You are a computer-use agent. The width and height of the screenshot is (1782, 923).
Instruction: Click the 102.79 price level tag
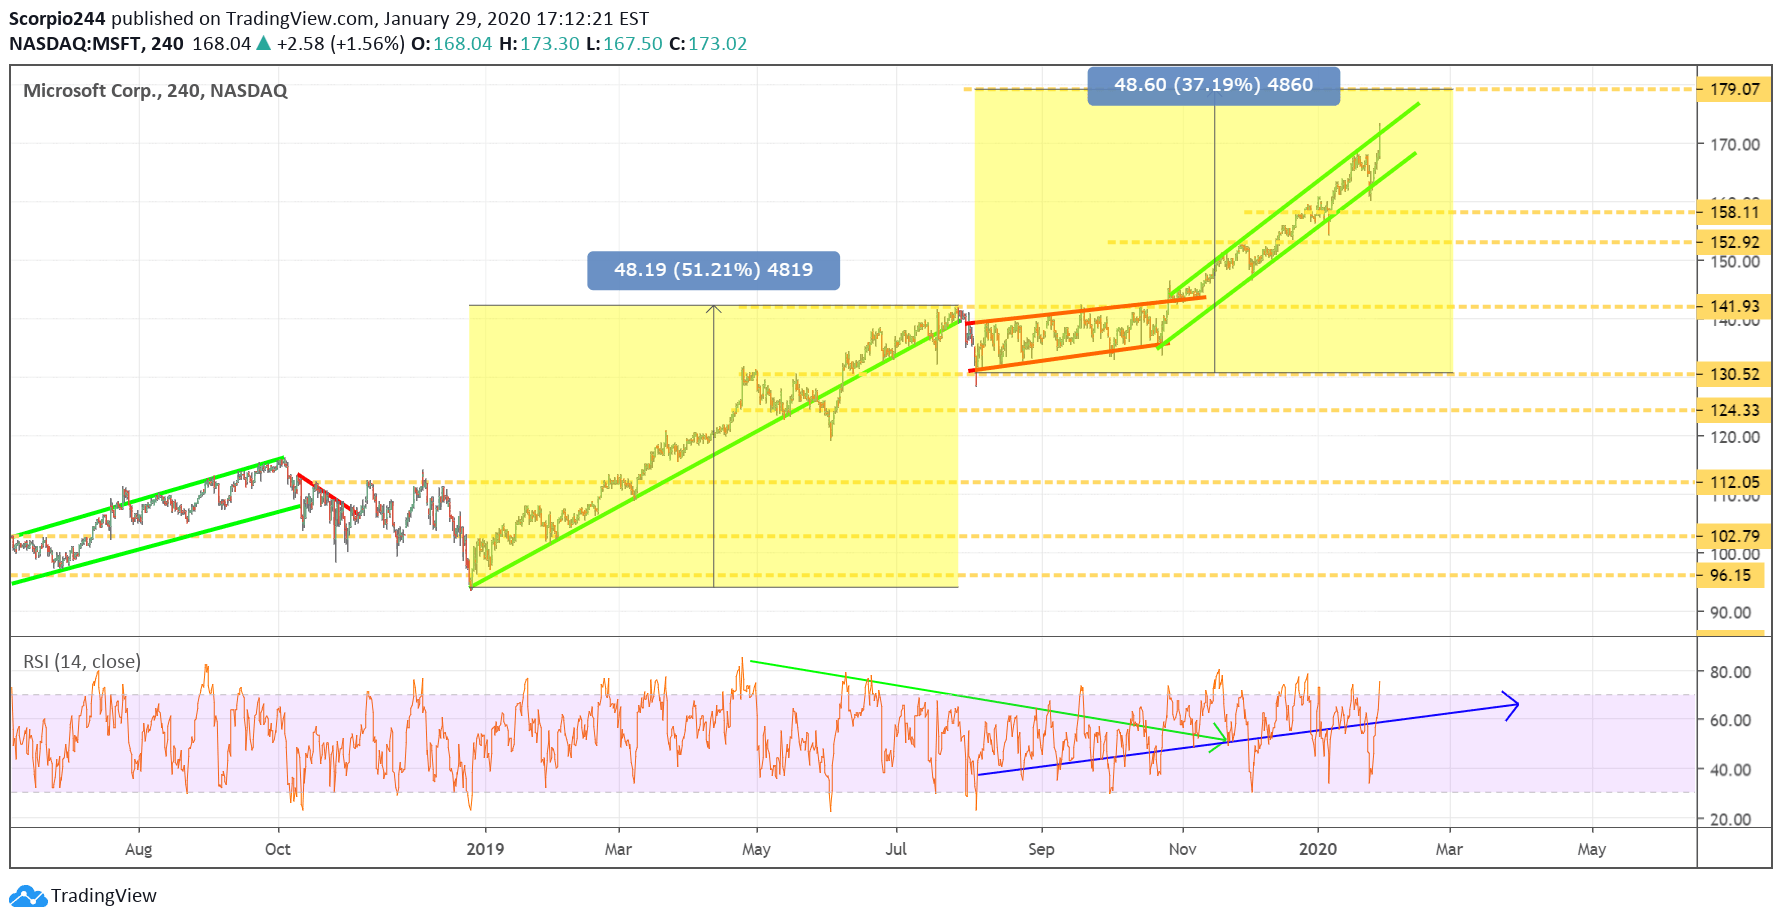coord(1734,536)
